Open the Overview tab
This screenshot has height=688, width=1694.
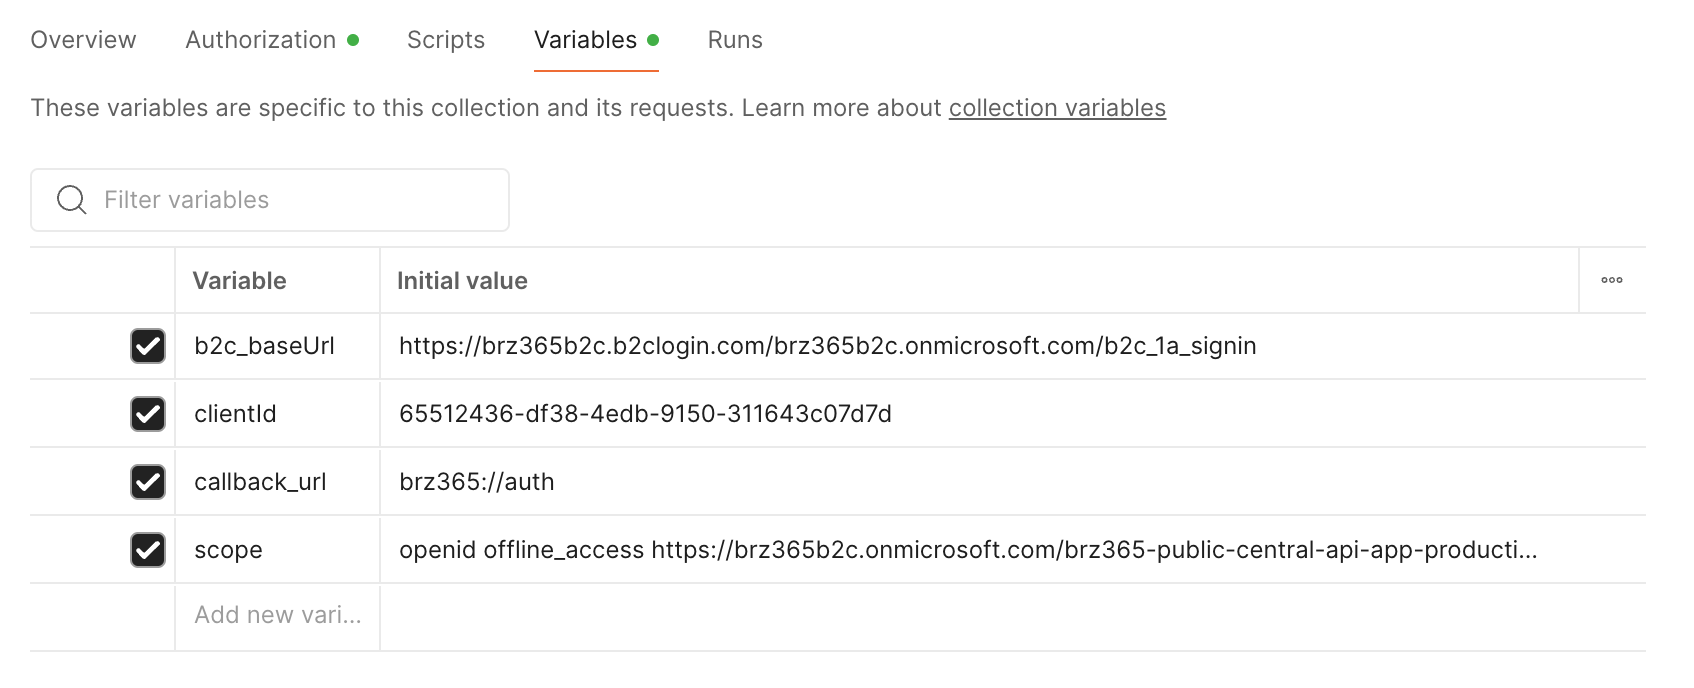(83, 40)
